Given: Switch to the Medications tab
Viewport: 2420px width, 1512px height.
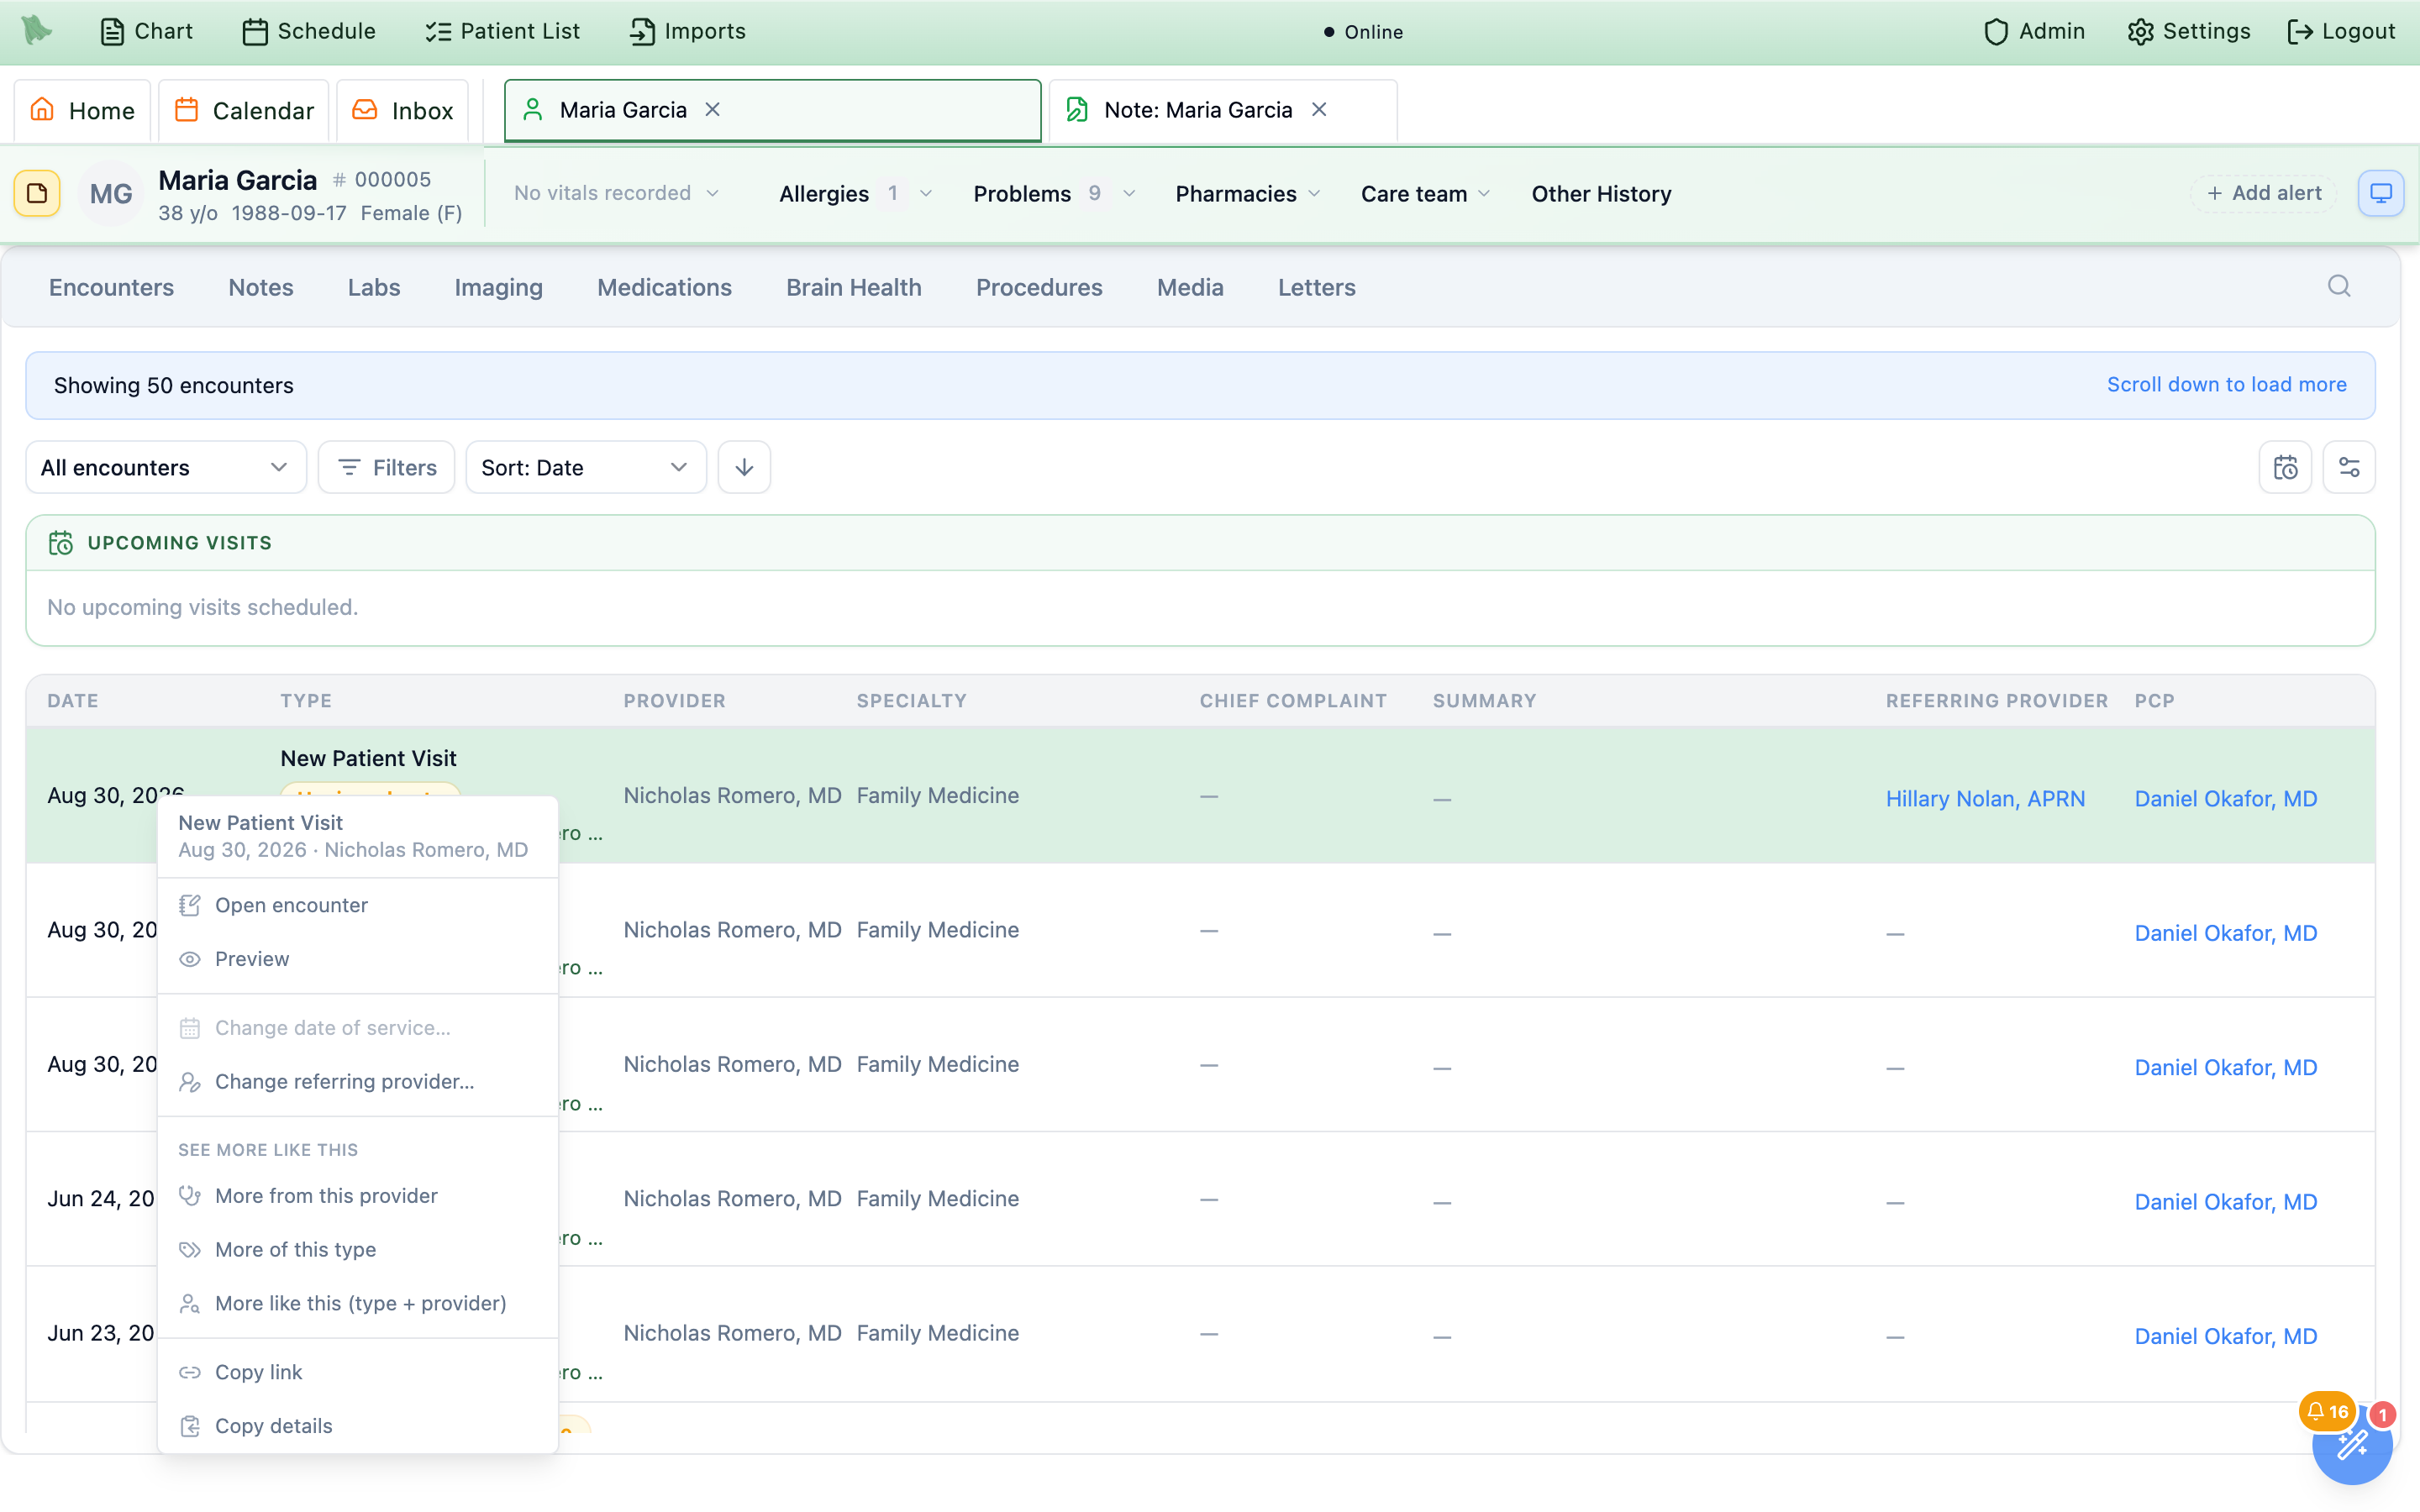Looking at the screenshot, I should [x=664, y=287].
